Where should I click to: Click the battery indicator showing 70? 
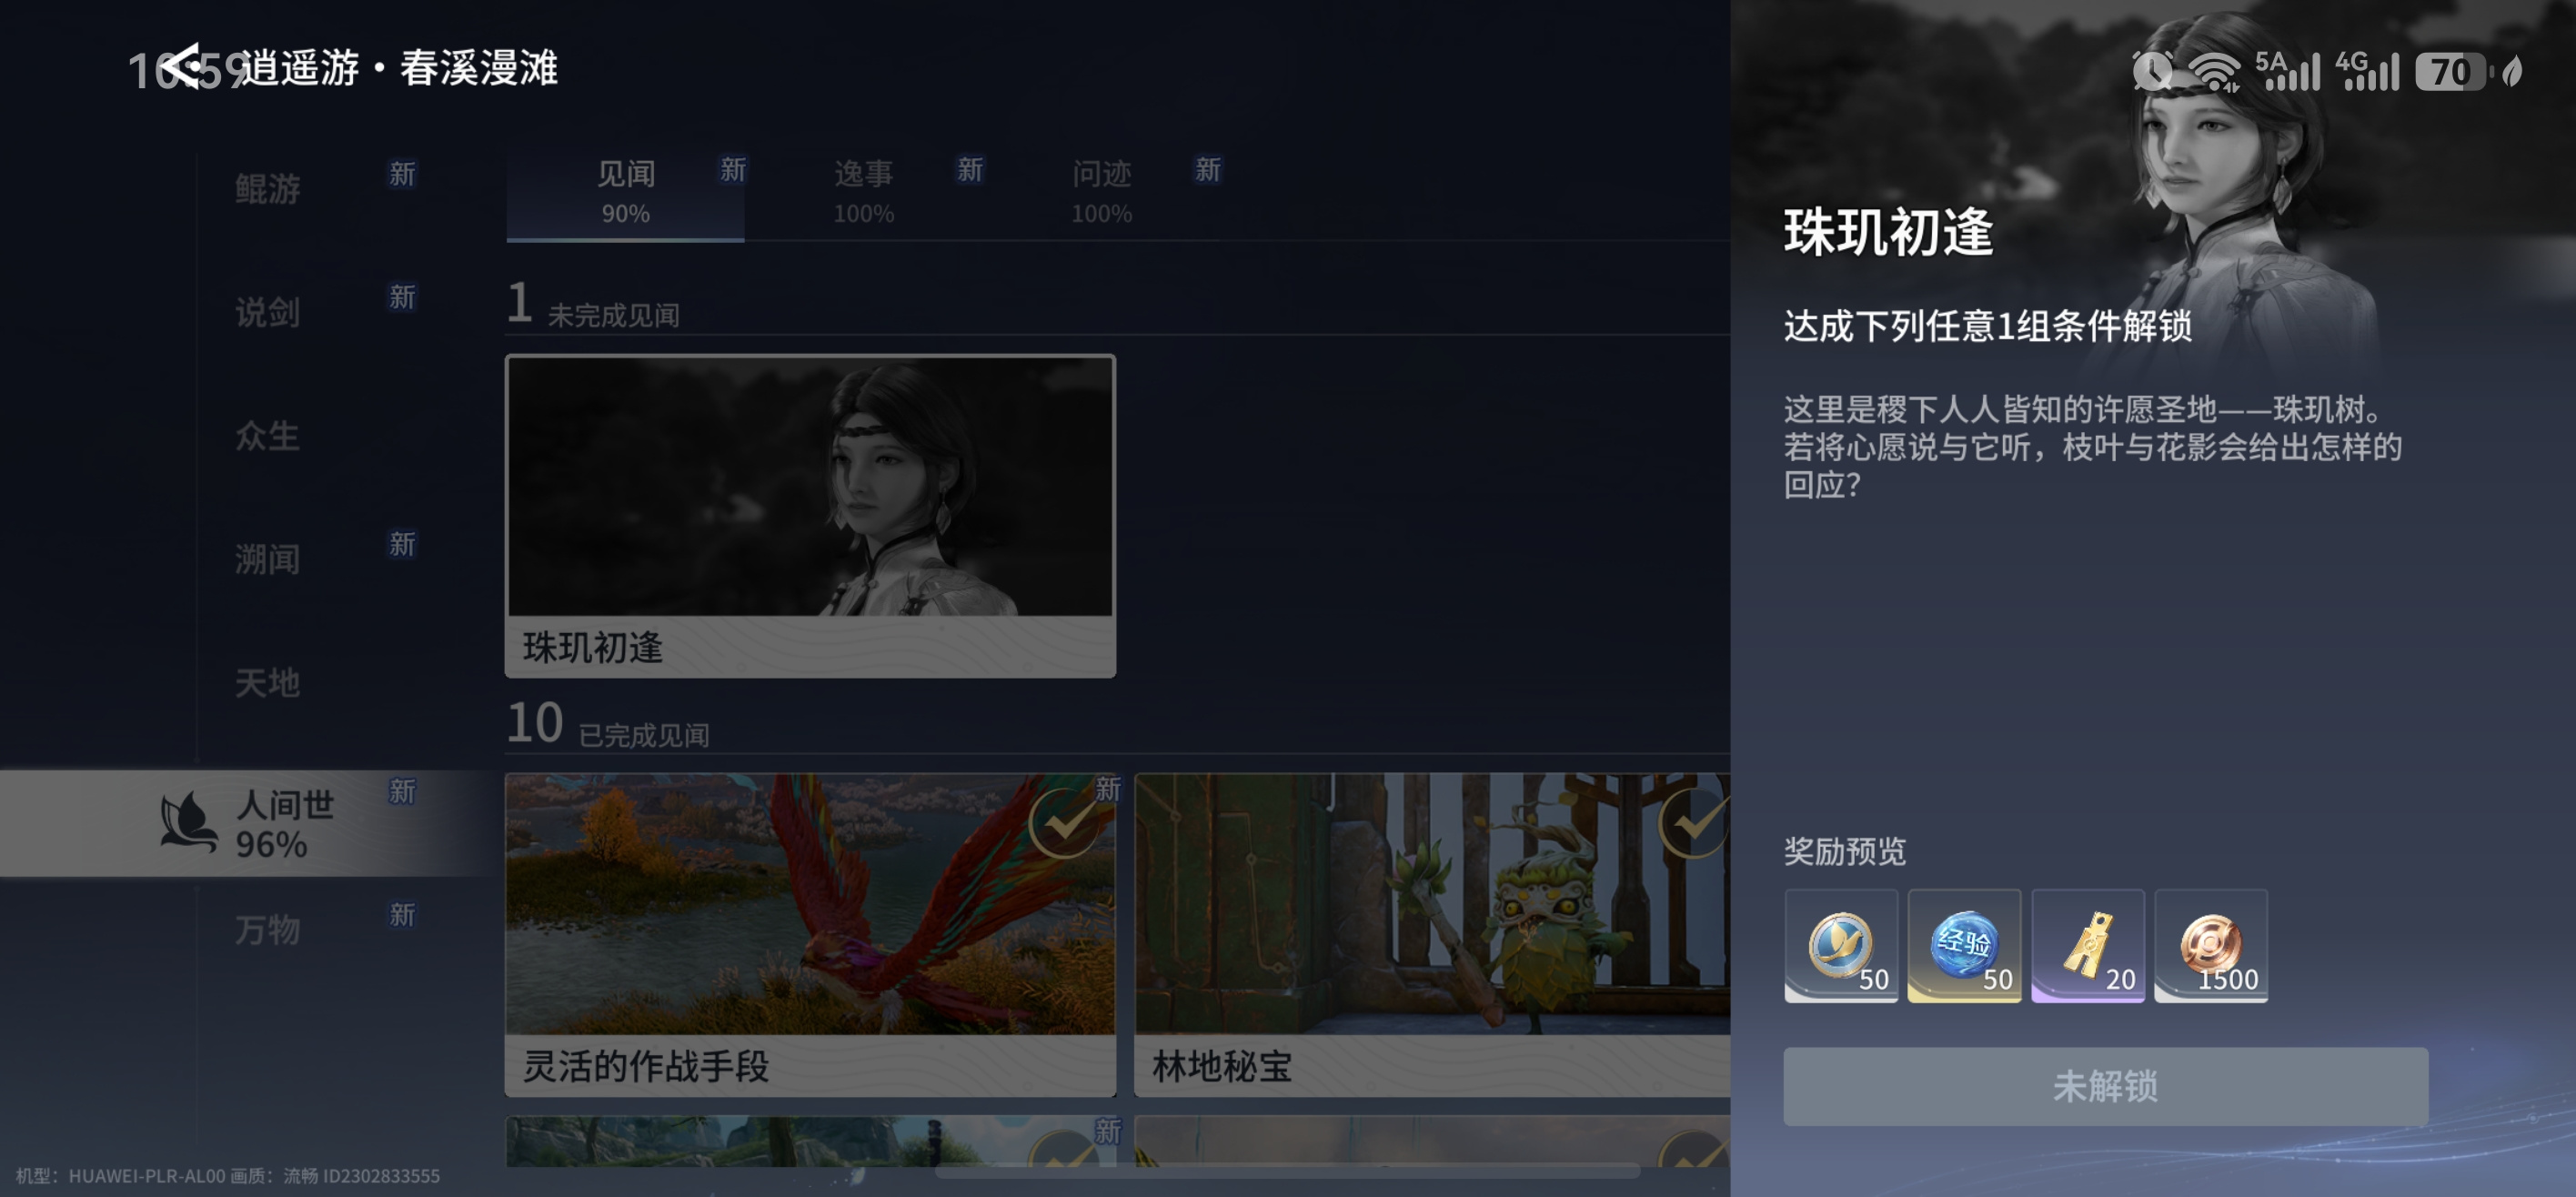pyautogui.click(x=2453, y=71)
